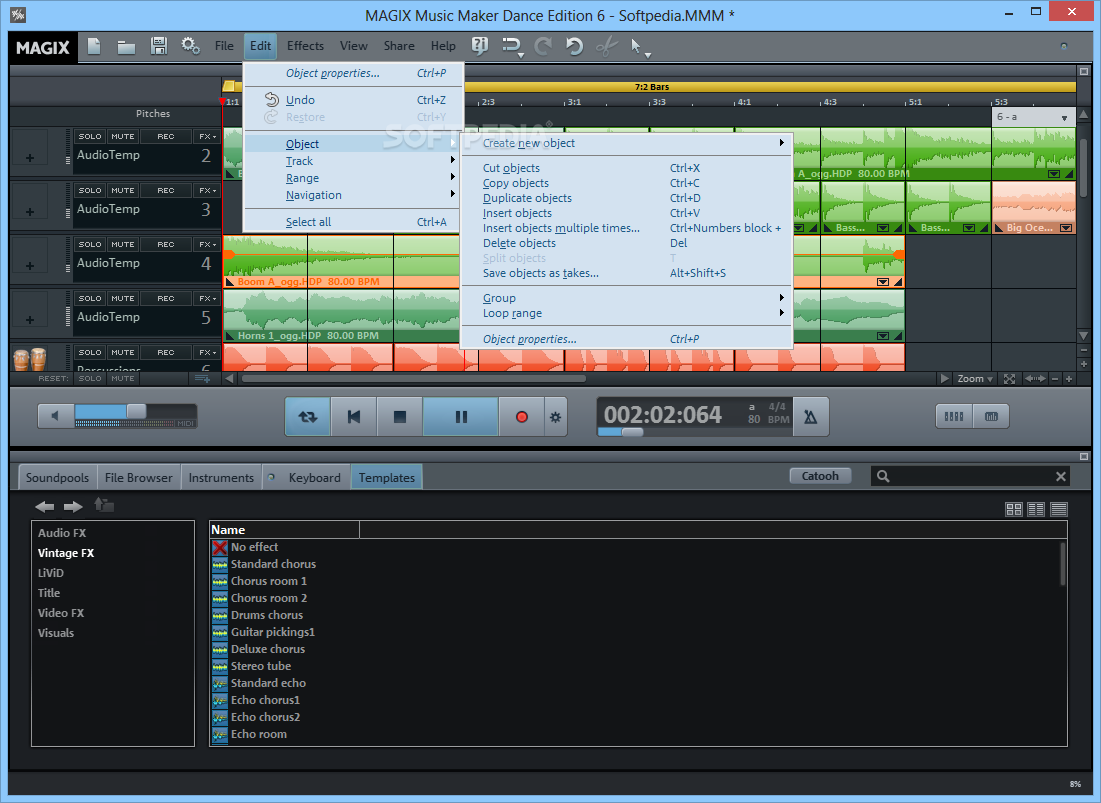The height and width of the screenshot is (803, 1101).
Task: Save project with floppy disk icon
Action: click(x=159, y=46)
